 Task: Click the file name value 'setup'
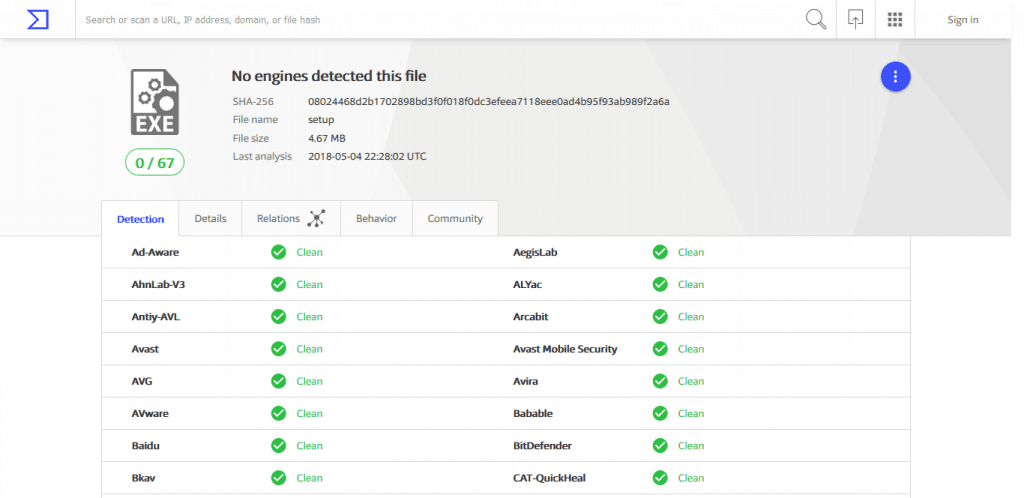[321, 120]
